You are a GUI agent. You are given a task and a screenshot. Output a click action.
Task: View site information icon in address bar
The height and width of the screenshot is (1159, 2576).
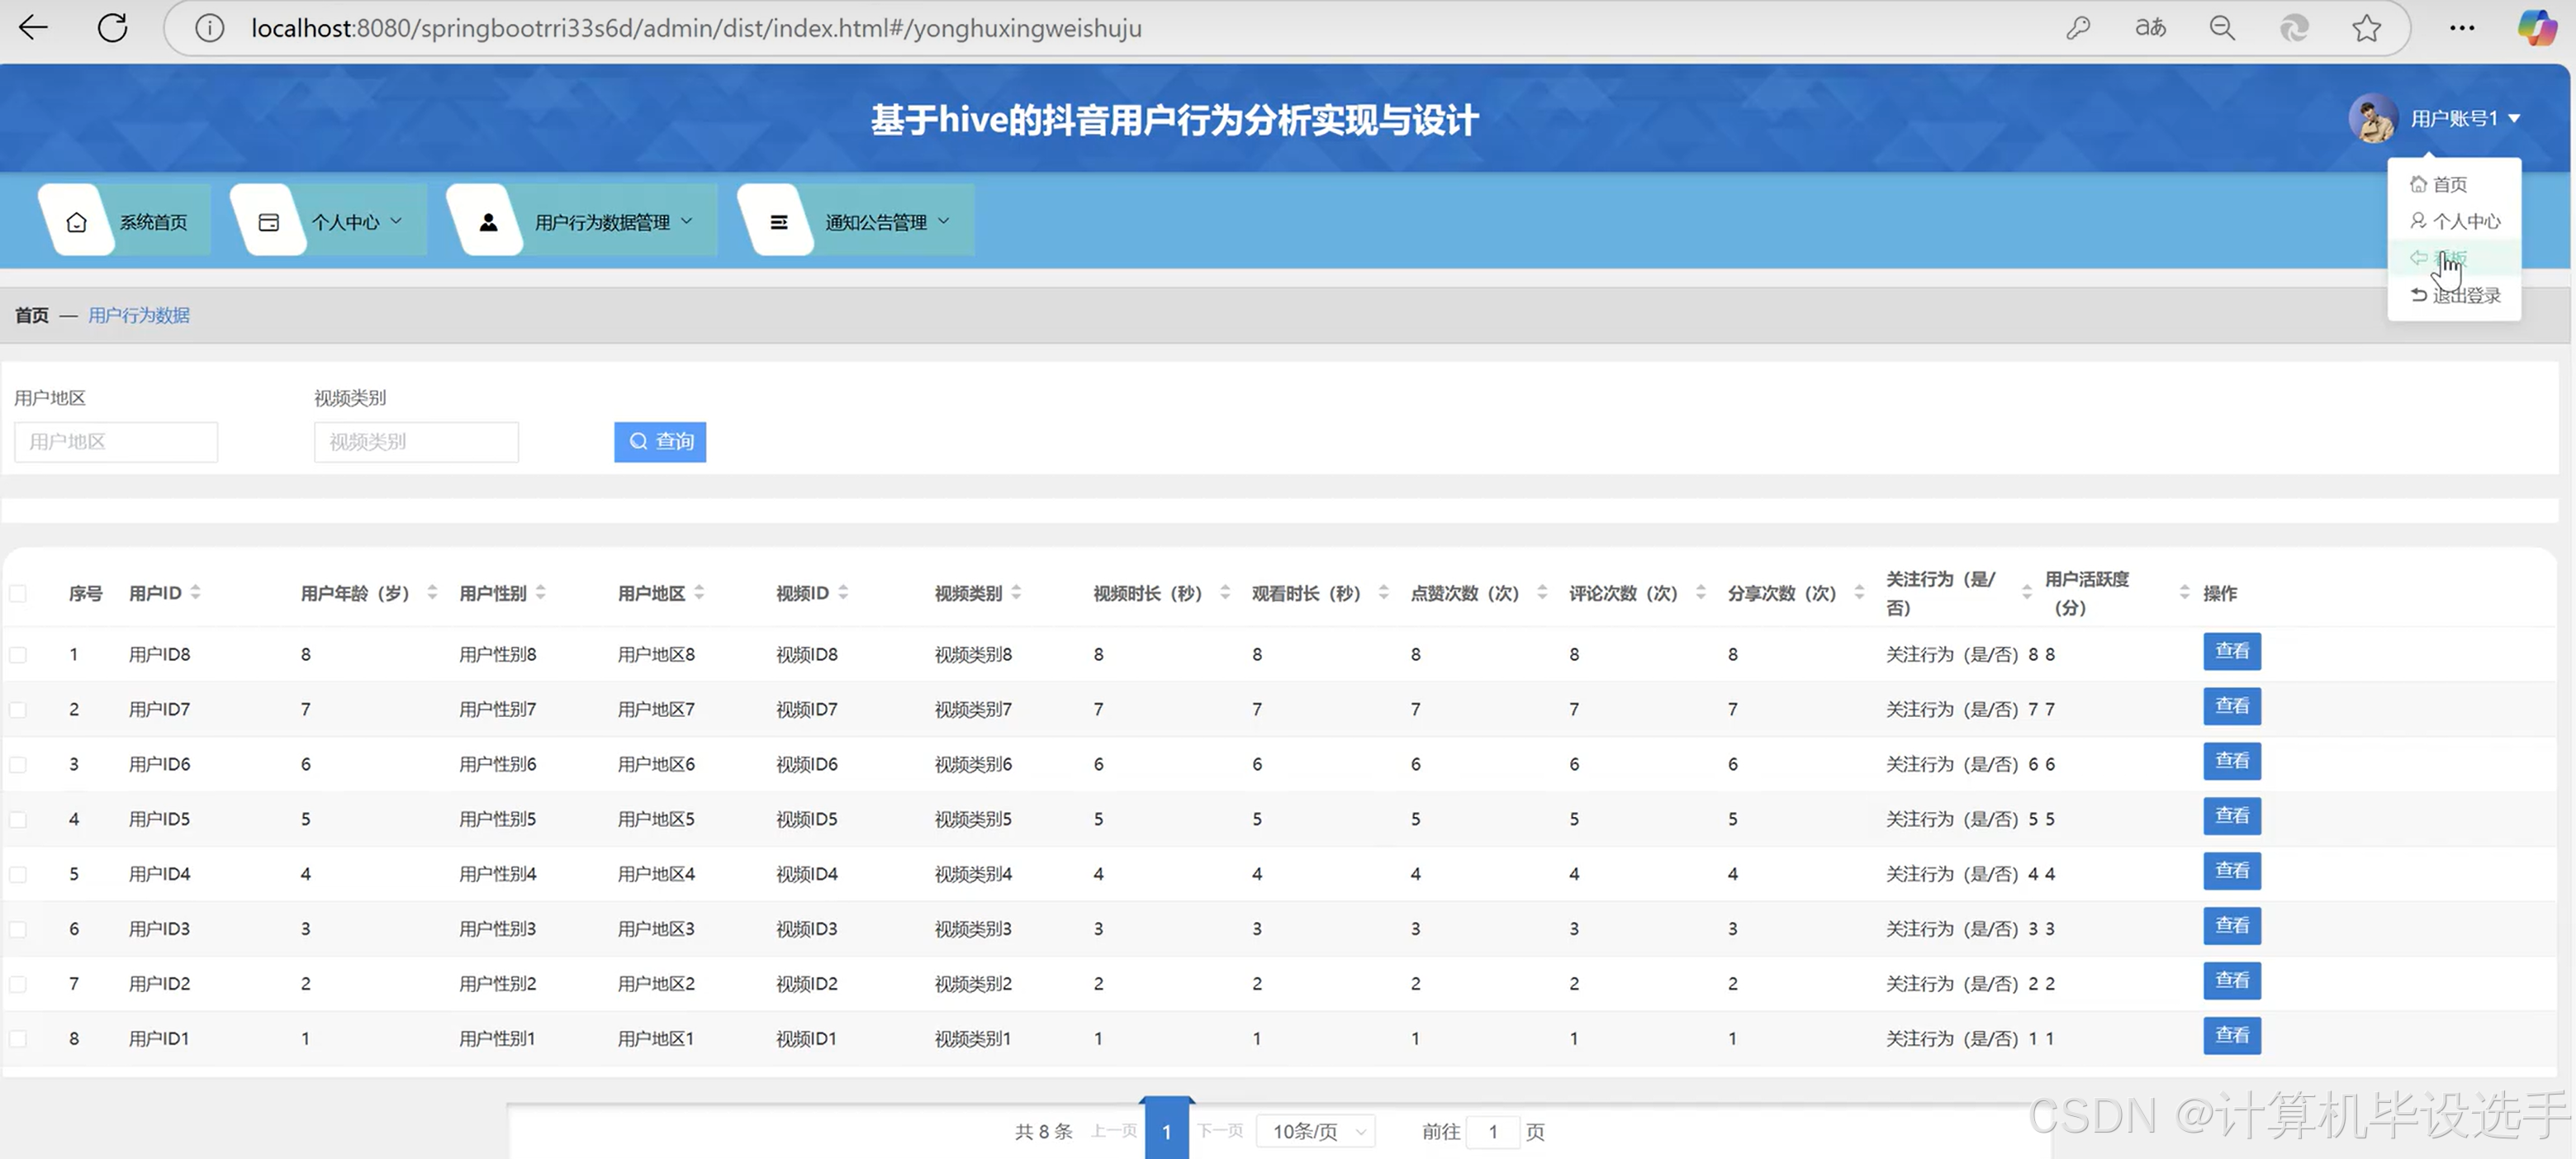click(x=209, y=28)
